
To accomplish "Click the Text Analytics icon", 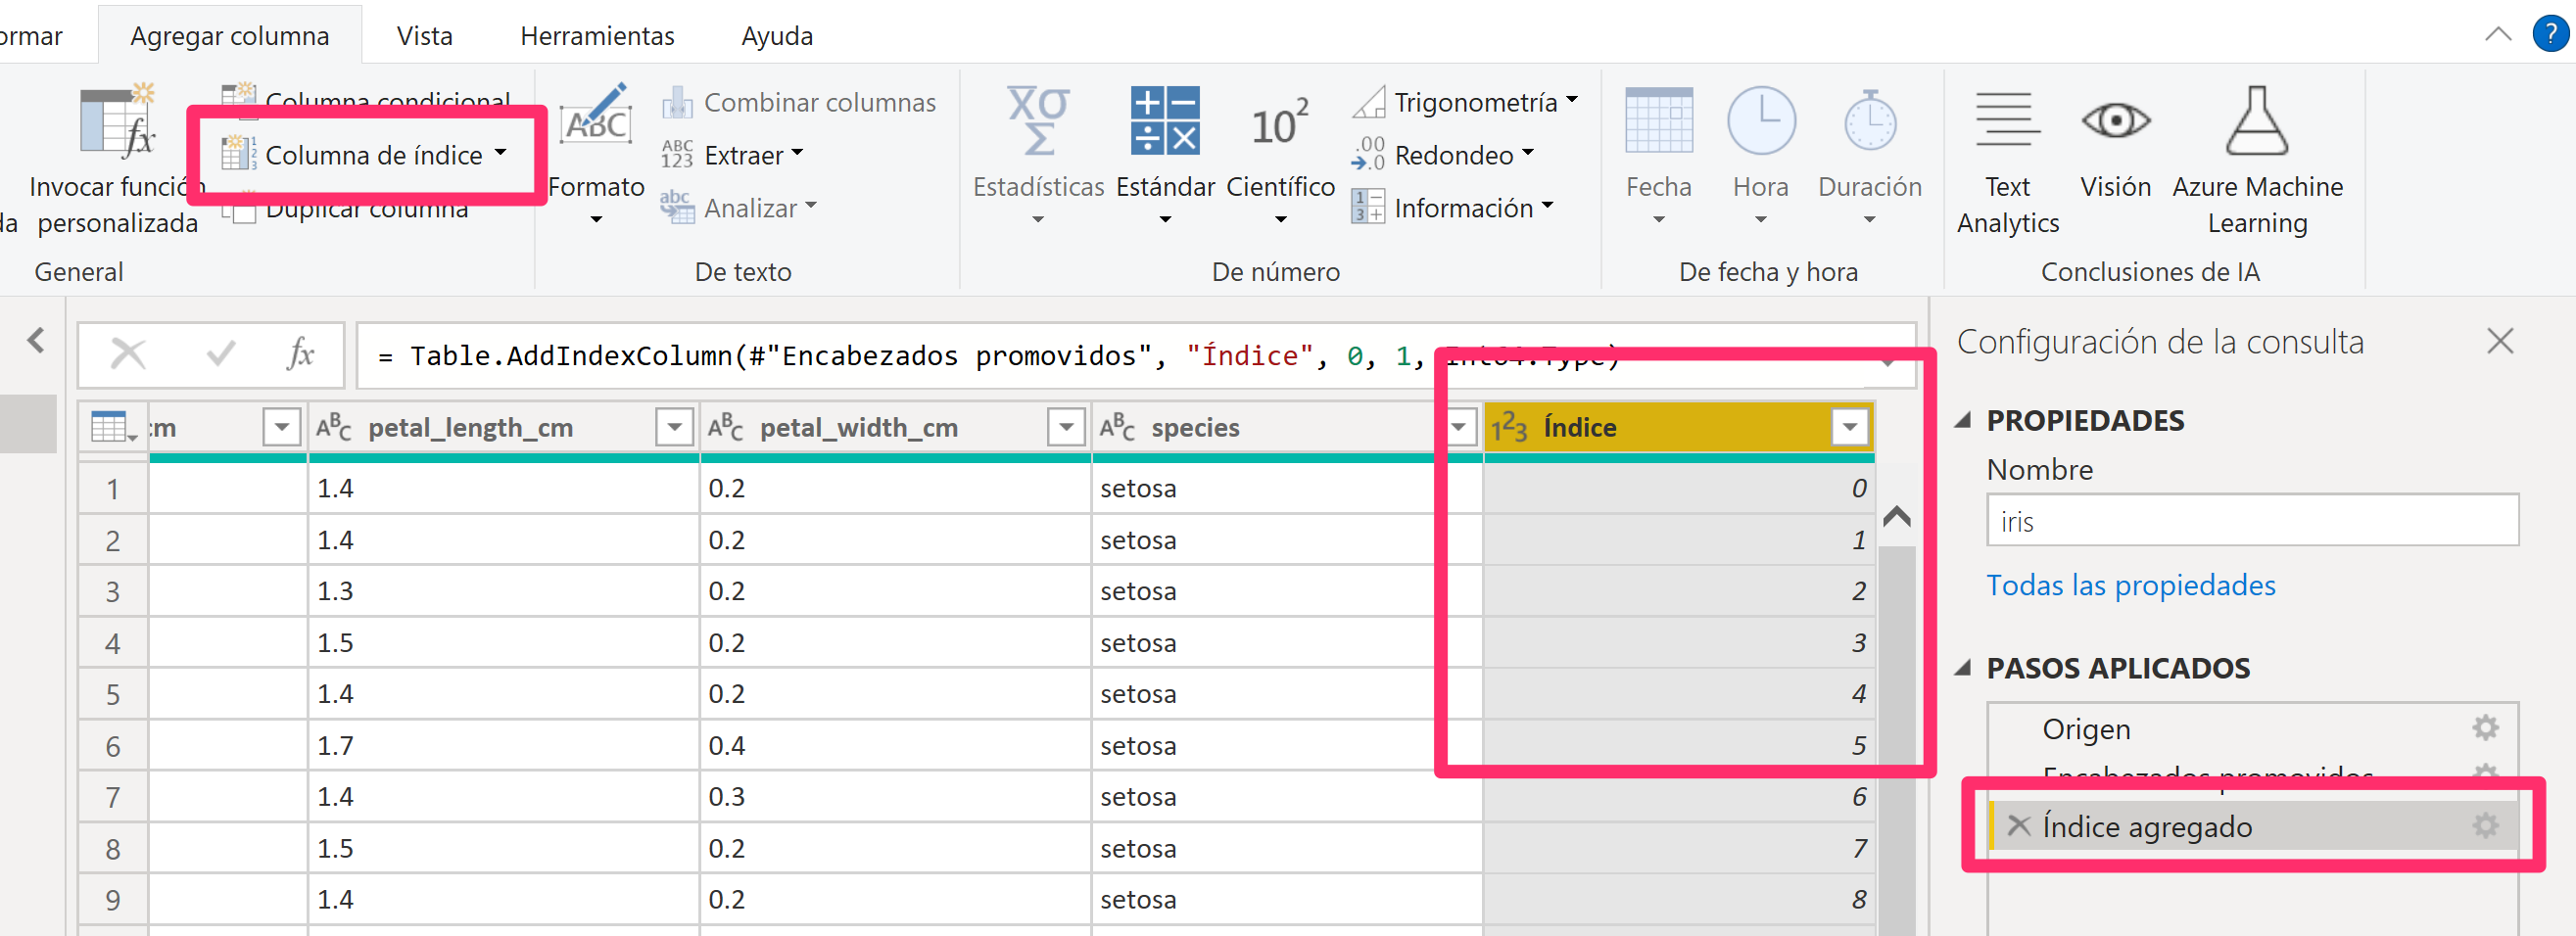I will point(2007,120).
